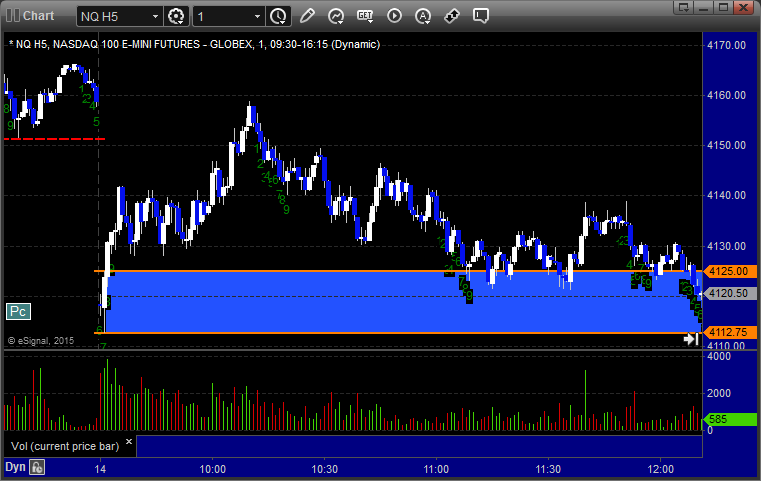This screenshot has height=481, width=761.
Task: Click the Chart window grip icon
Action: [13, 16]
